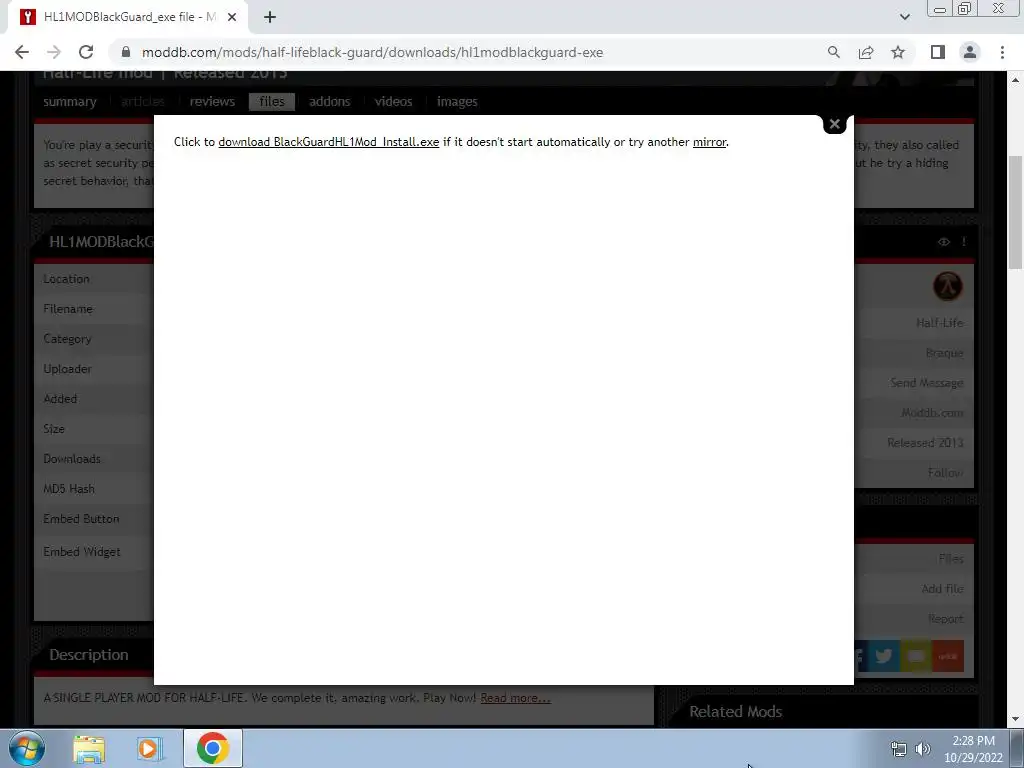Open a new browser tab
The image size is (1024, 768).
tap(270, 17)
